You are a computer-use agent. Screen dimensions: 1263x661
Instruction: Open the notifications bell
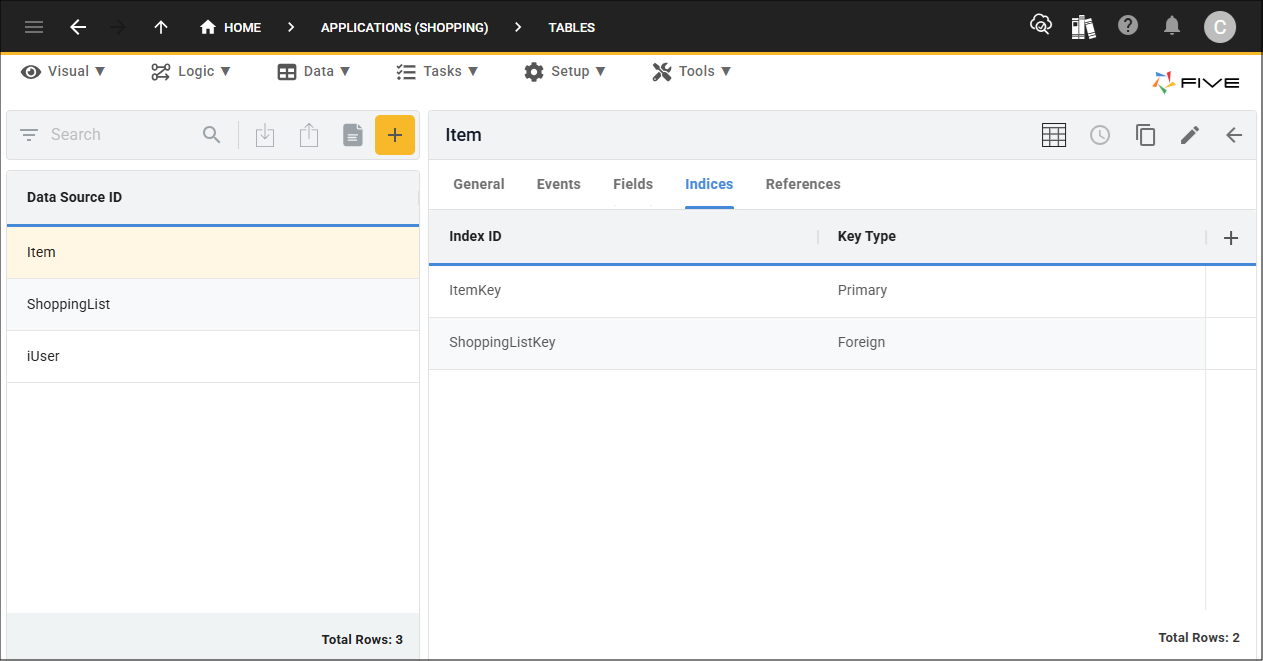1172,26
